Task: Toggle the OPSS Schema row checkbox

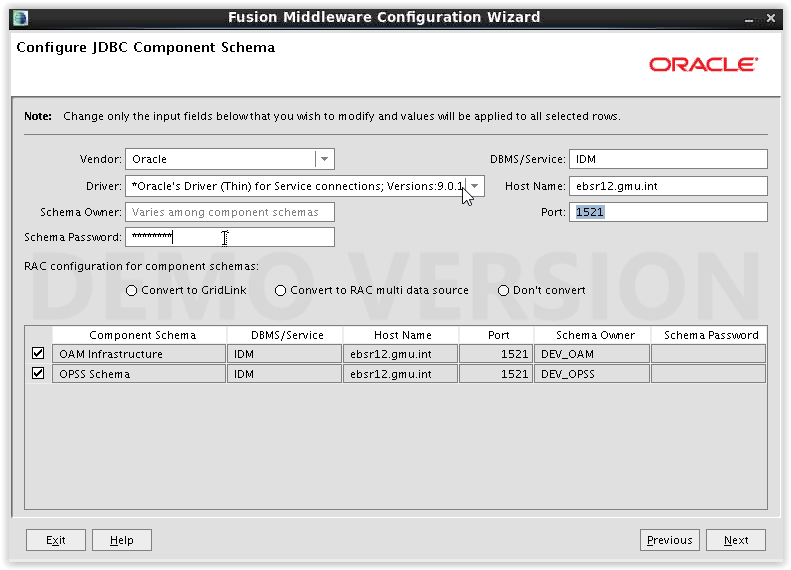Action: pos(38,373)
